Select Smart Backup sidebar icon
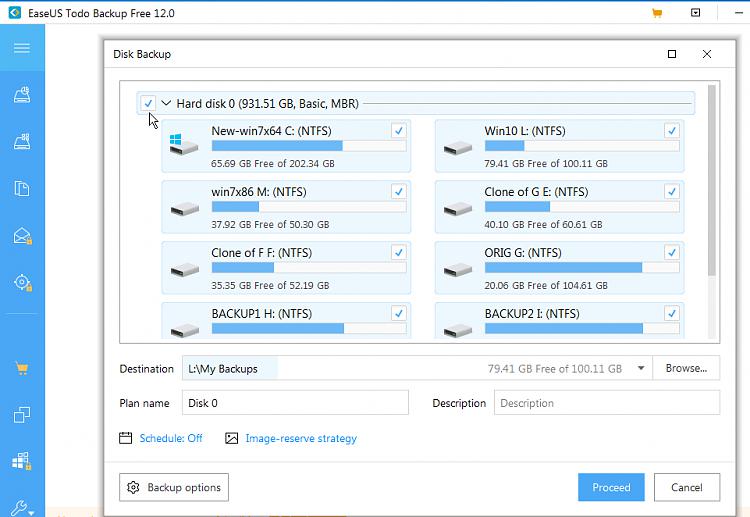Viewport: 750px width, 517px height. pos(22,282)
